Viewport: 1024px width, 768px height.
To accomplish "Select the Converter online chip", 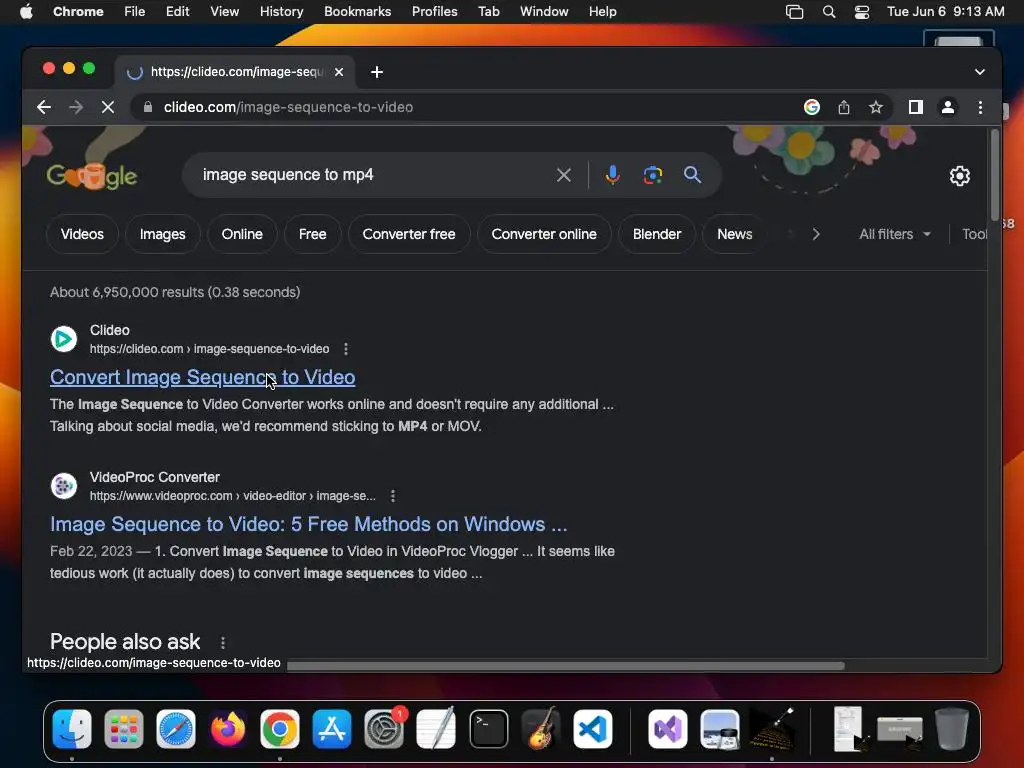I will [x=544, y=234].
